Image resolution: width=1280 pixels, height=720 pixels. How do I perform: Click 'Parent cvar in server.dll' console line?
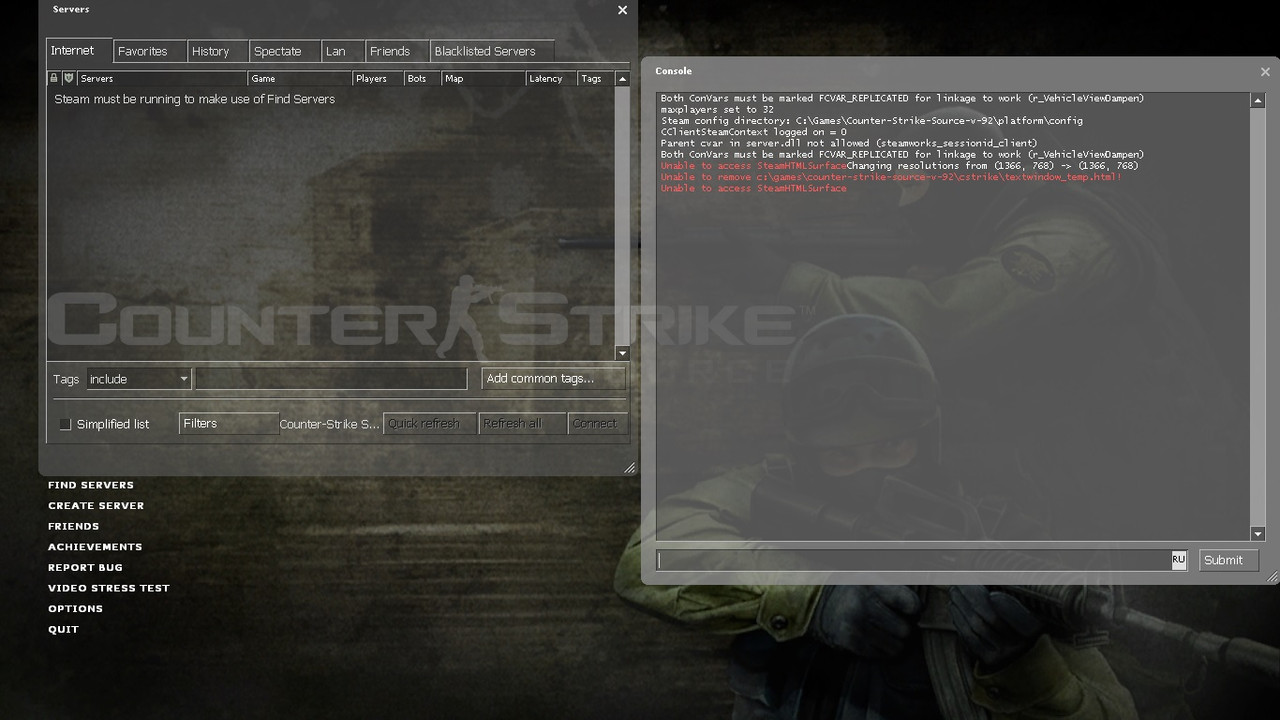pyautogui.click(x=849, y=143)
